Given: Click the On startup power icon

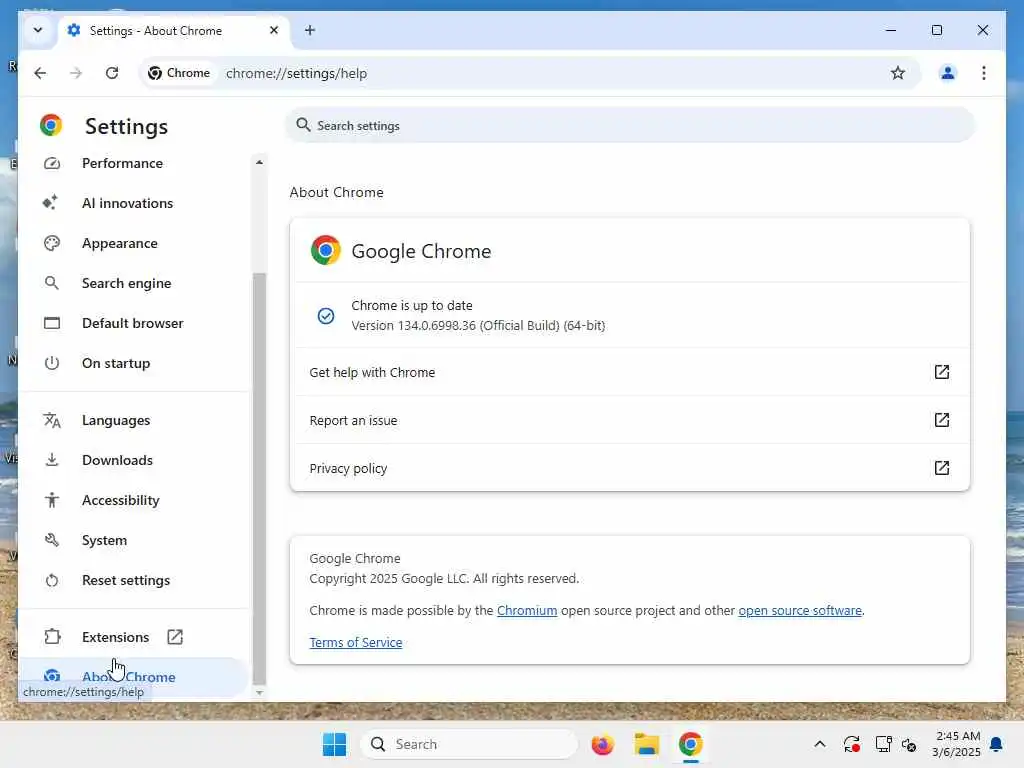Looking at the screenshot, I should coord(52,363).
